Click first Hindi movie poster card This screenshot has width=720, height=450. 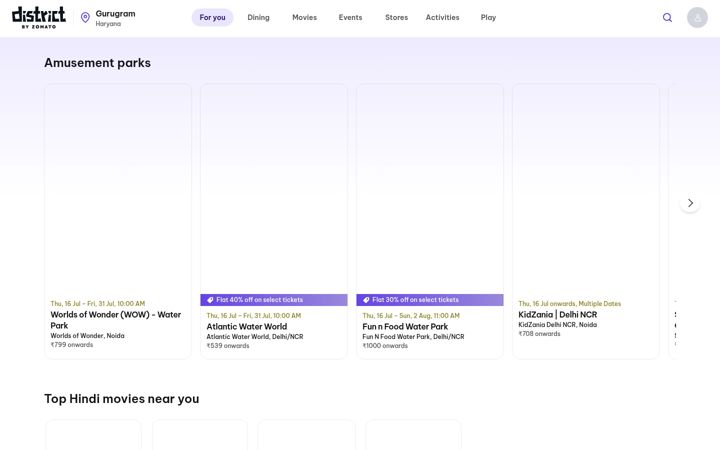(x=93, y=435)
